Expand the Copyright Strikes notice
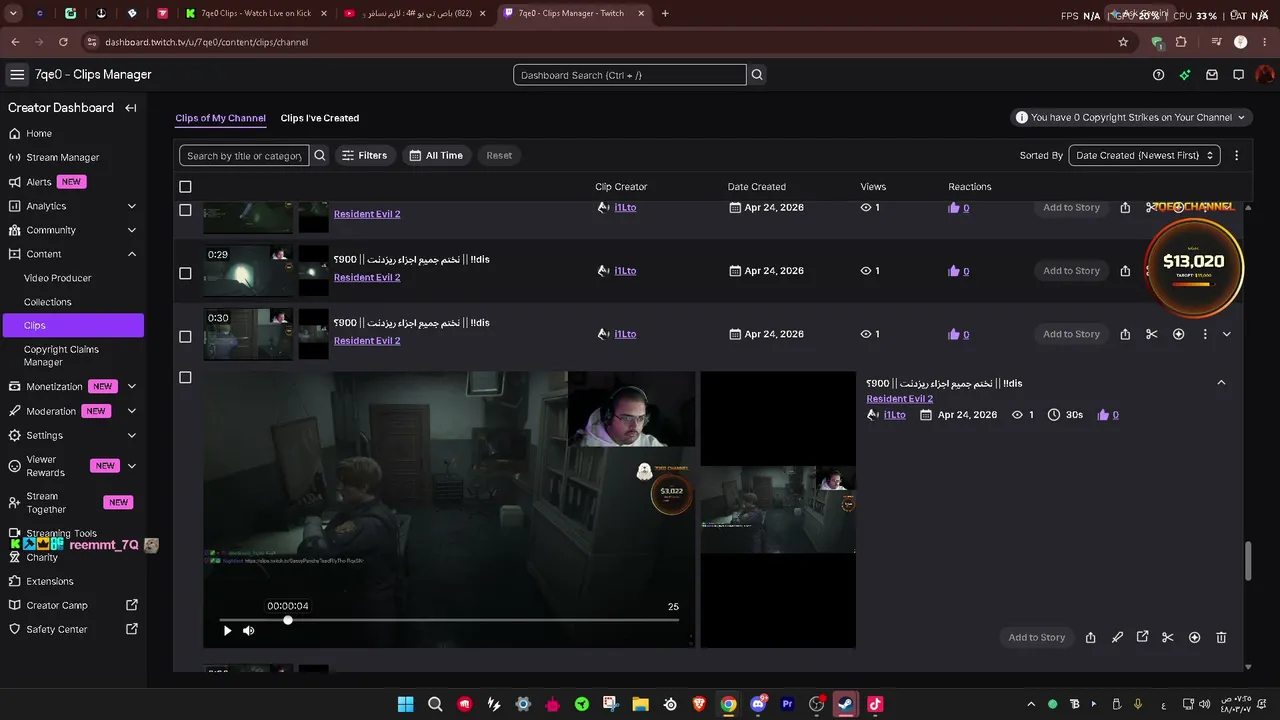Image resolution: width=1280 pixels, height=720 pixels. click(x=1131, y=117)
